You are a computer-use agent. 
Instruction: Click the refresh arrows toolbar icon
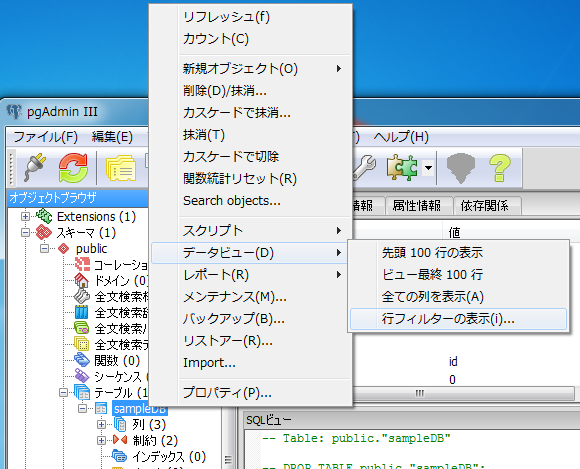(x=73, y=168)
